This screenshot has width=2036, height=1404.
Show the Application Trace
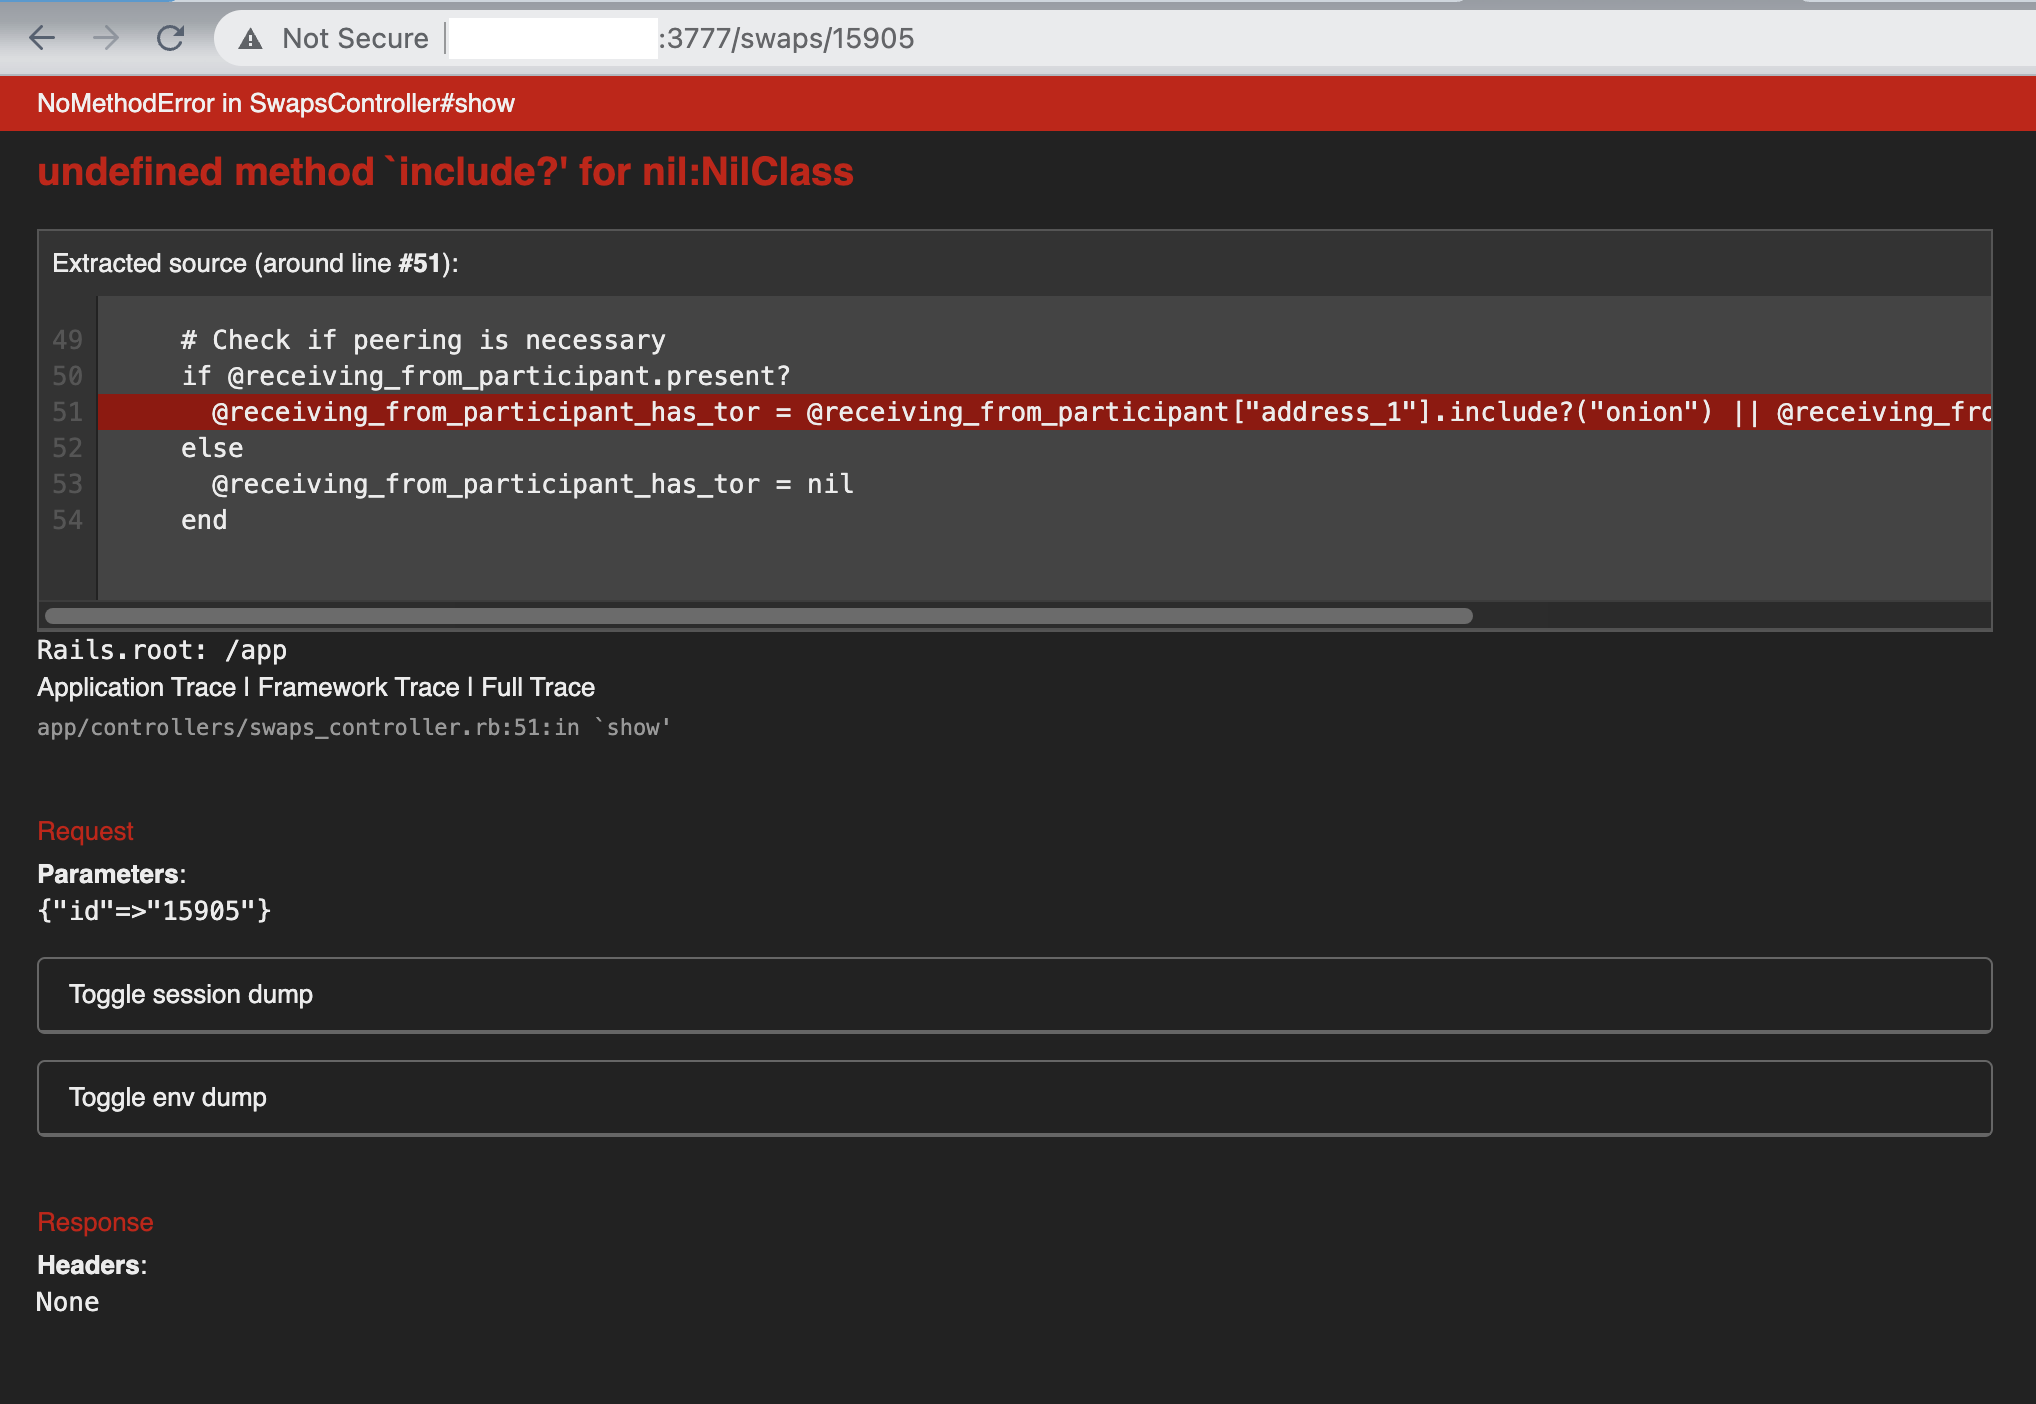(136, 687)
